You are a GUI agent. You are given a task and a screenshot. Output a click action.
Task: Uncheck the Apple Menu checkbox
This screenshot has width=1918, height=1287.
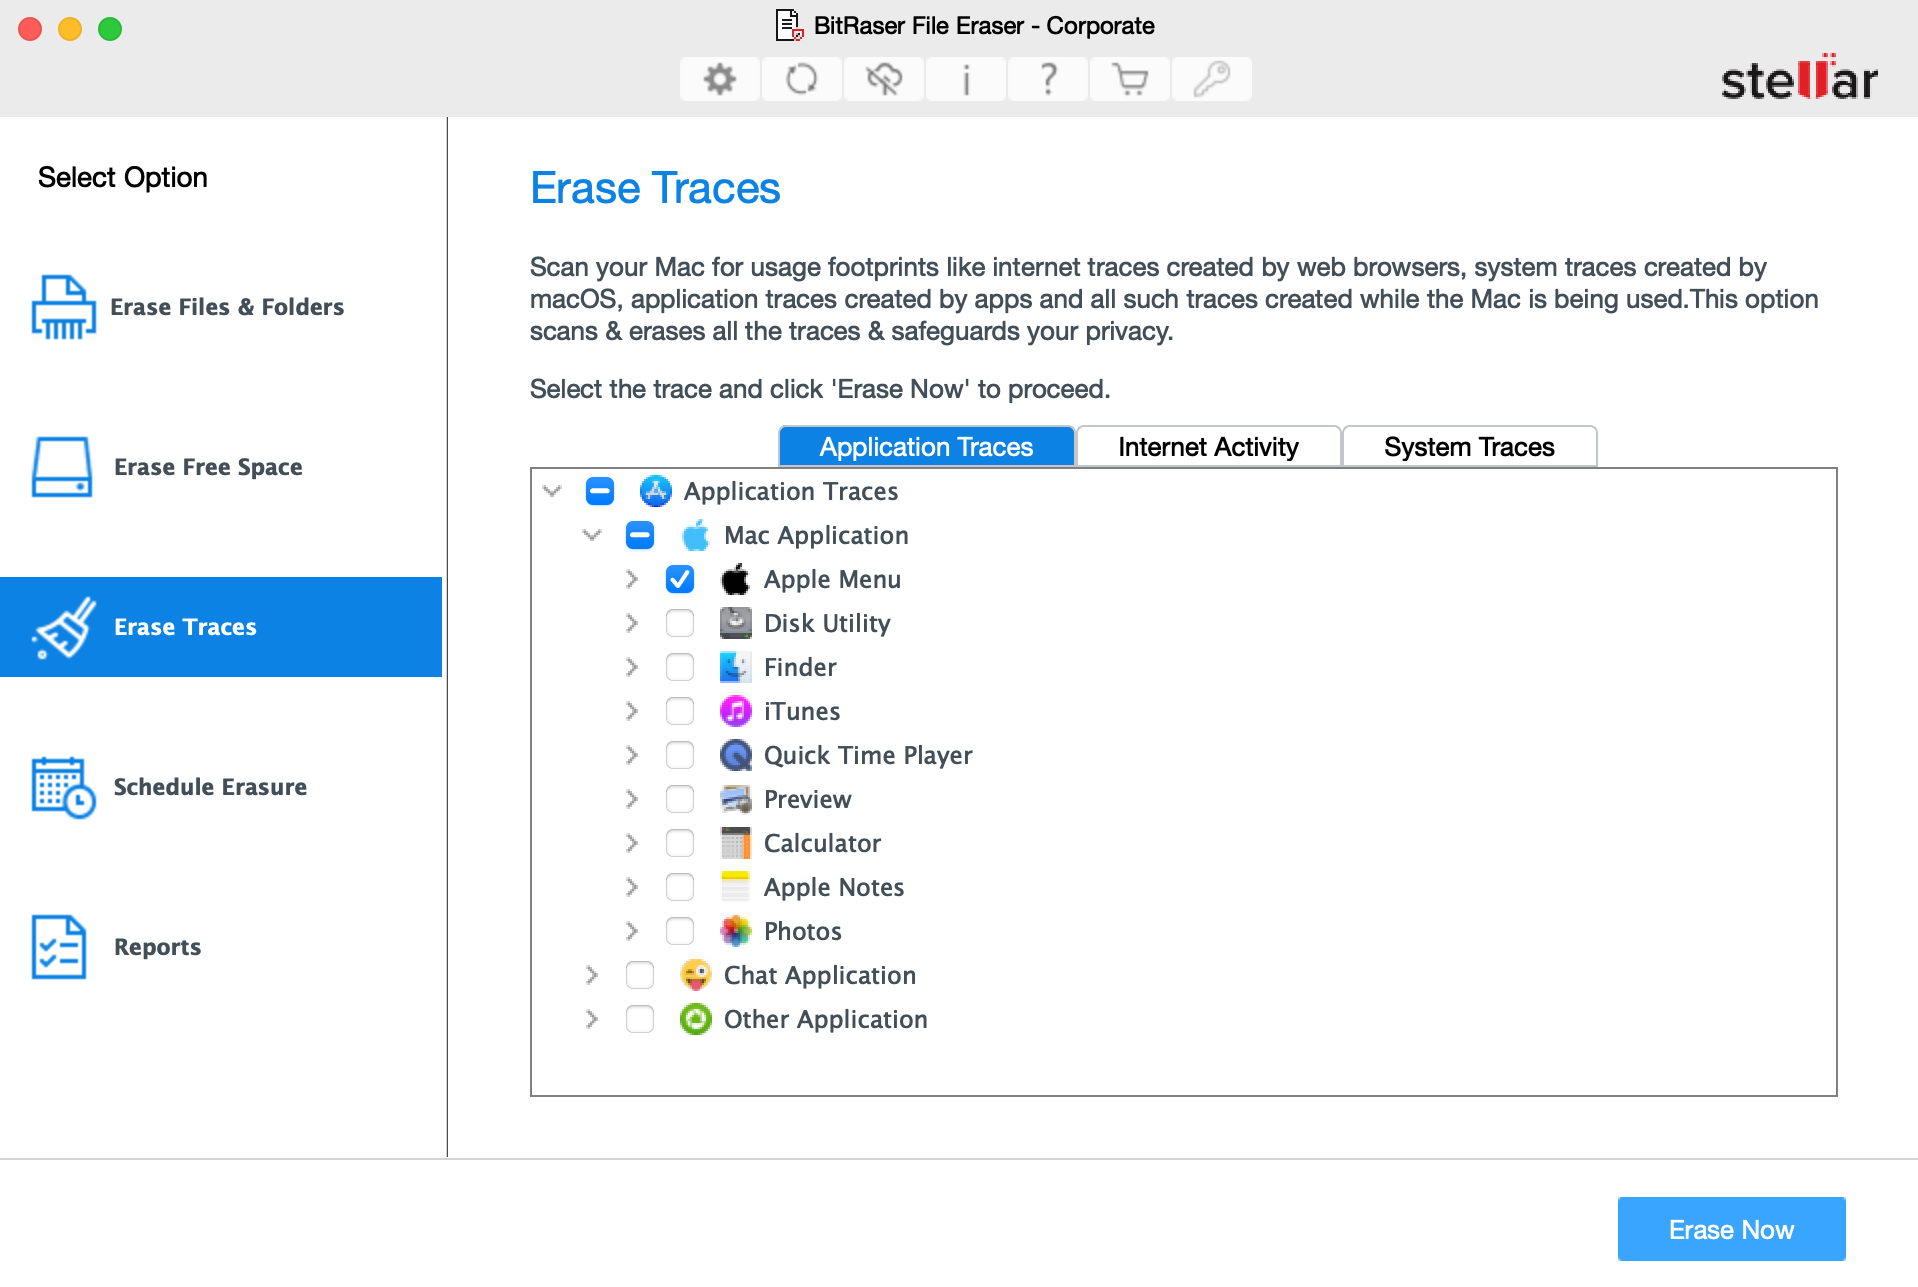680,579
